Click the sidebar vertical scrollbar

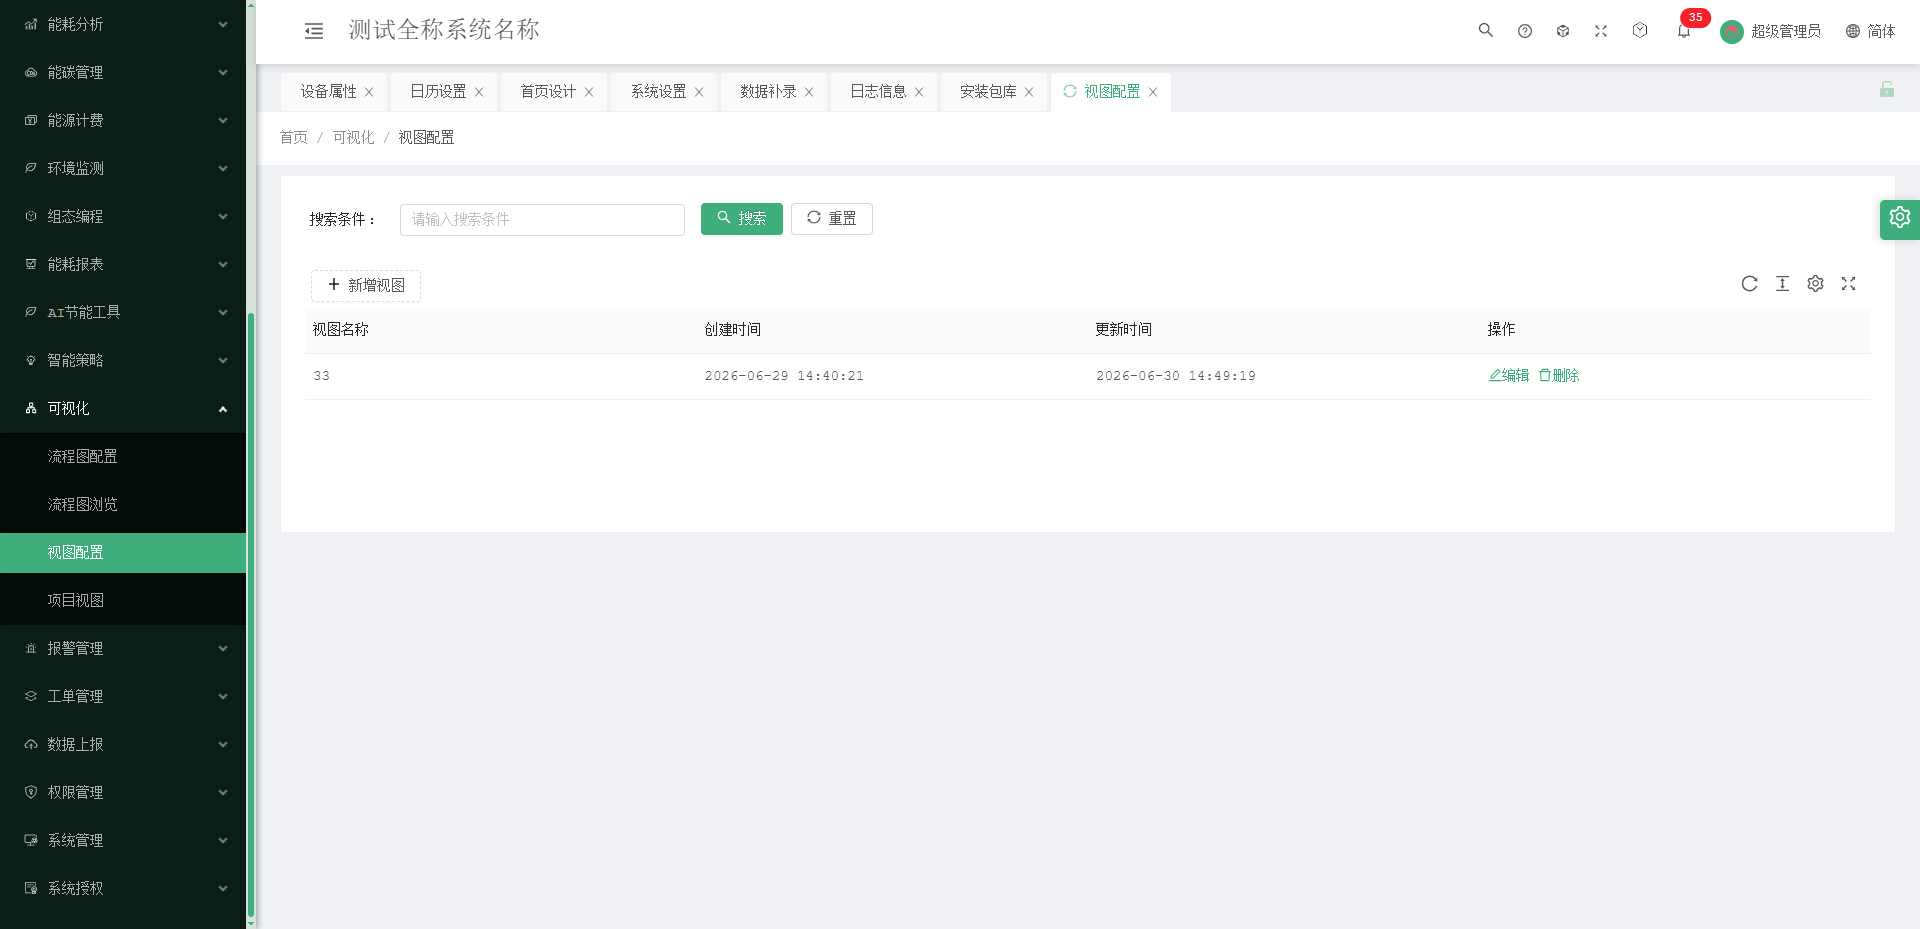[x=251, y=615]
